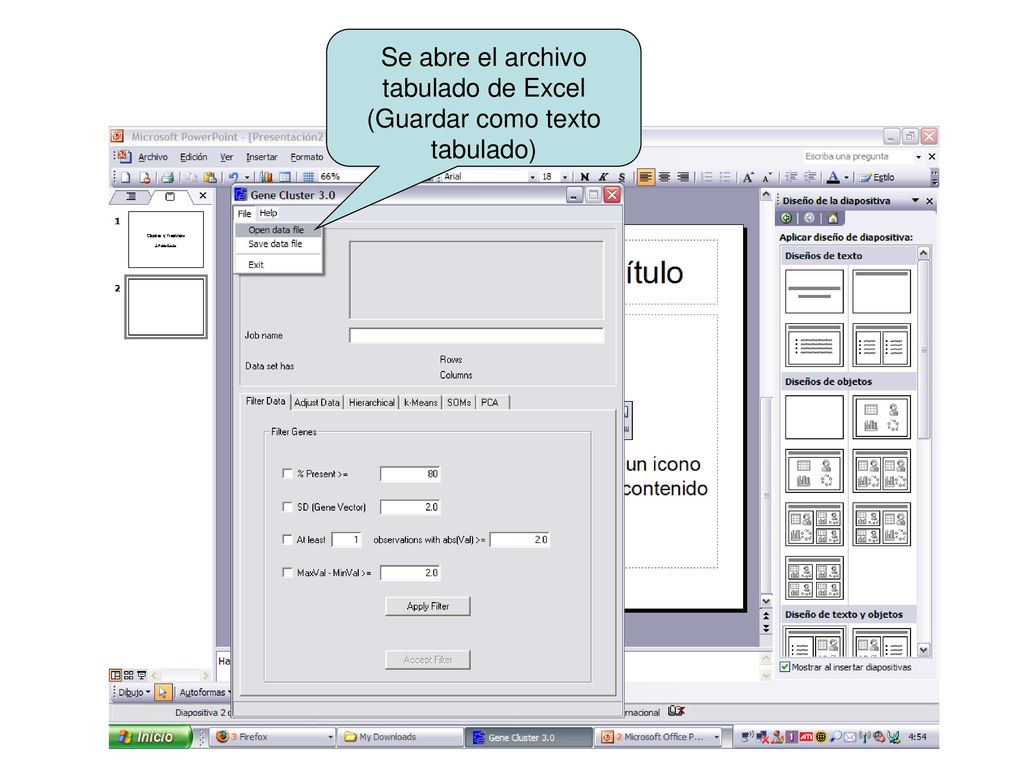
Task: Choose Exit from the File menu
Action: pyautogui.click(x=278, y=264)
